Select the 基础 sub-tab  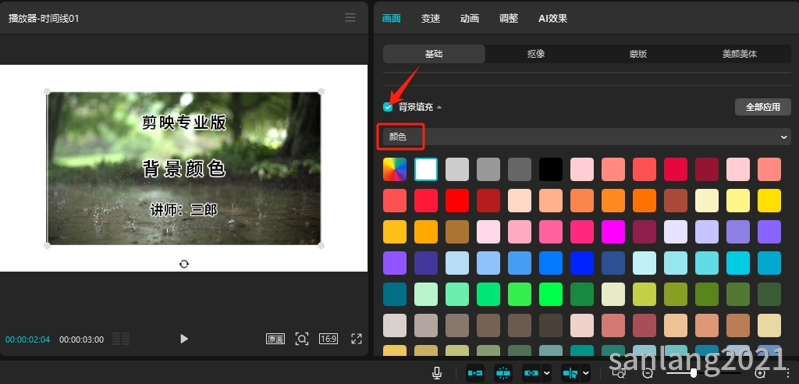[x=434, y=53]
